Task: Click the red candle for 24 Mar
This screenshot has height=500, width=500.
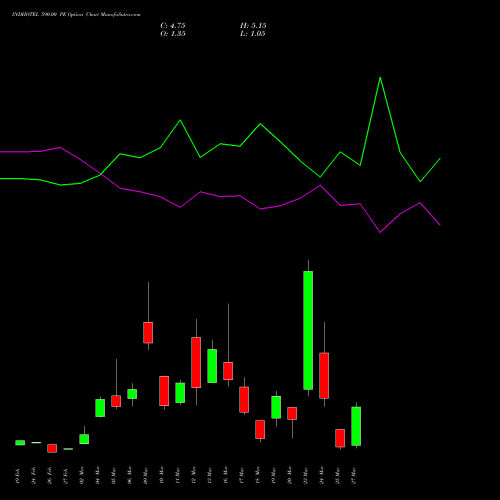Action: click(x=324, y=376)
